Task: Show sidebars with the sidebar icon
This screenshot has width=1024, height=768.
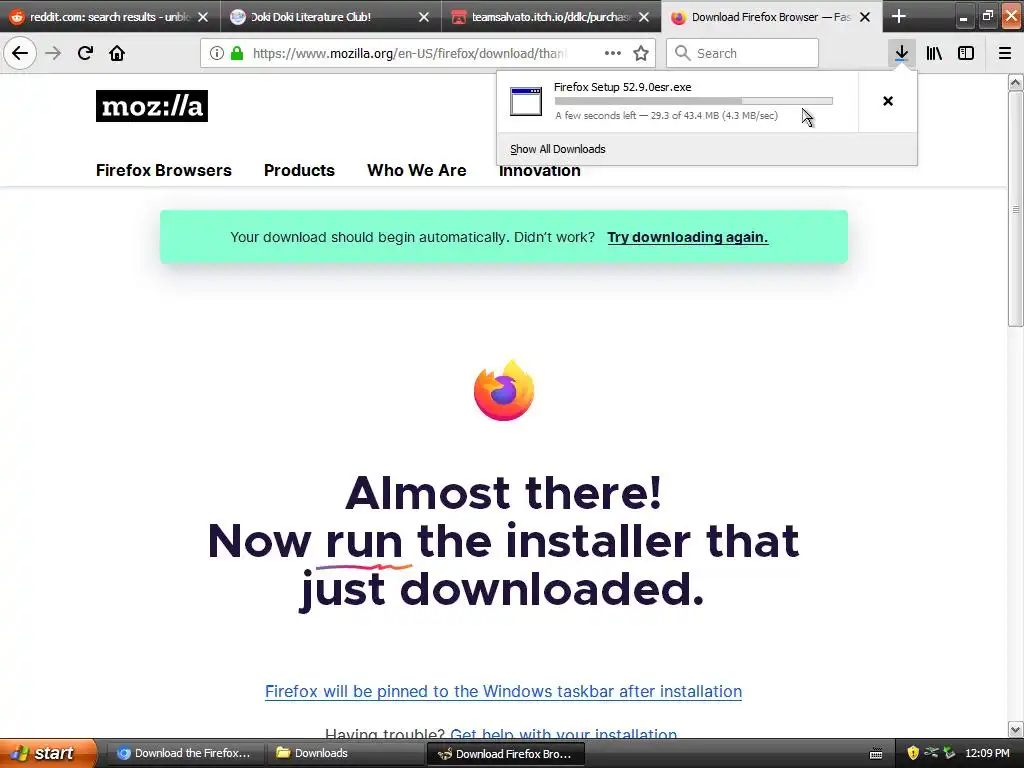Action: coord(966,53)
